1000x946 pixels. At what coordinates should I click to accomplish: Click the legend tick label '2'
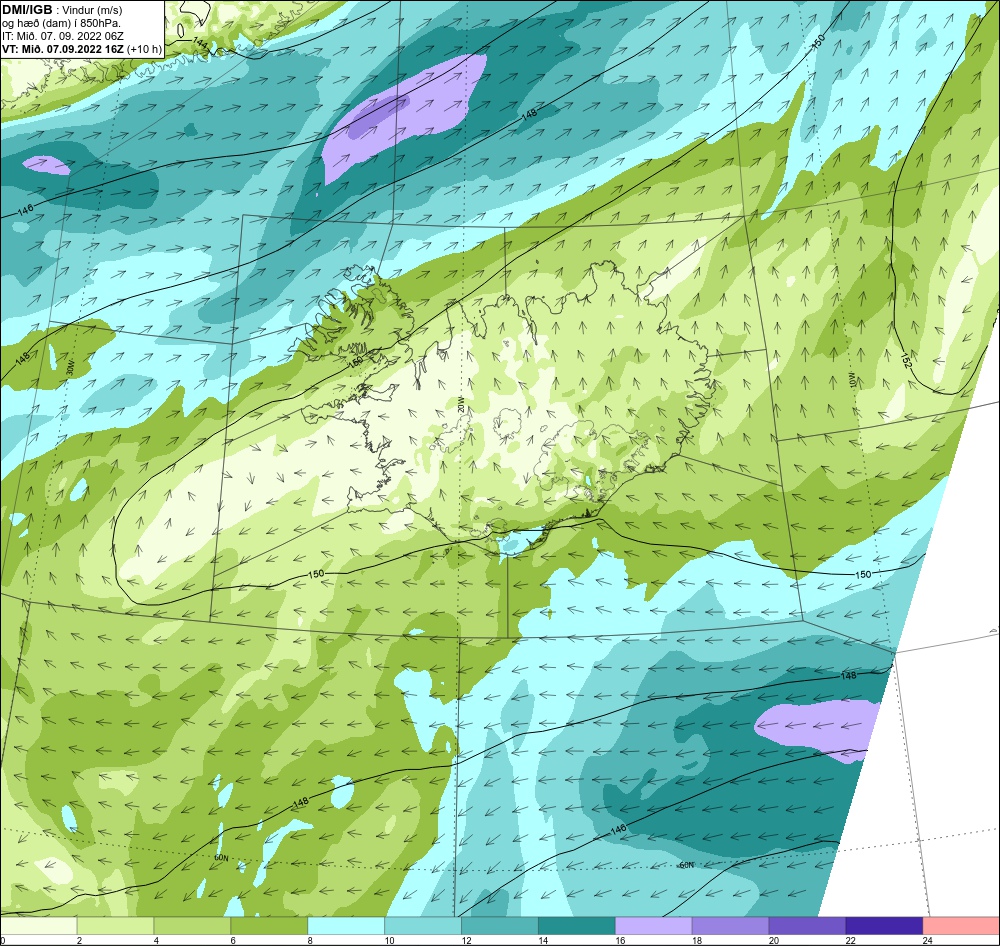tap(79, 940)
